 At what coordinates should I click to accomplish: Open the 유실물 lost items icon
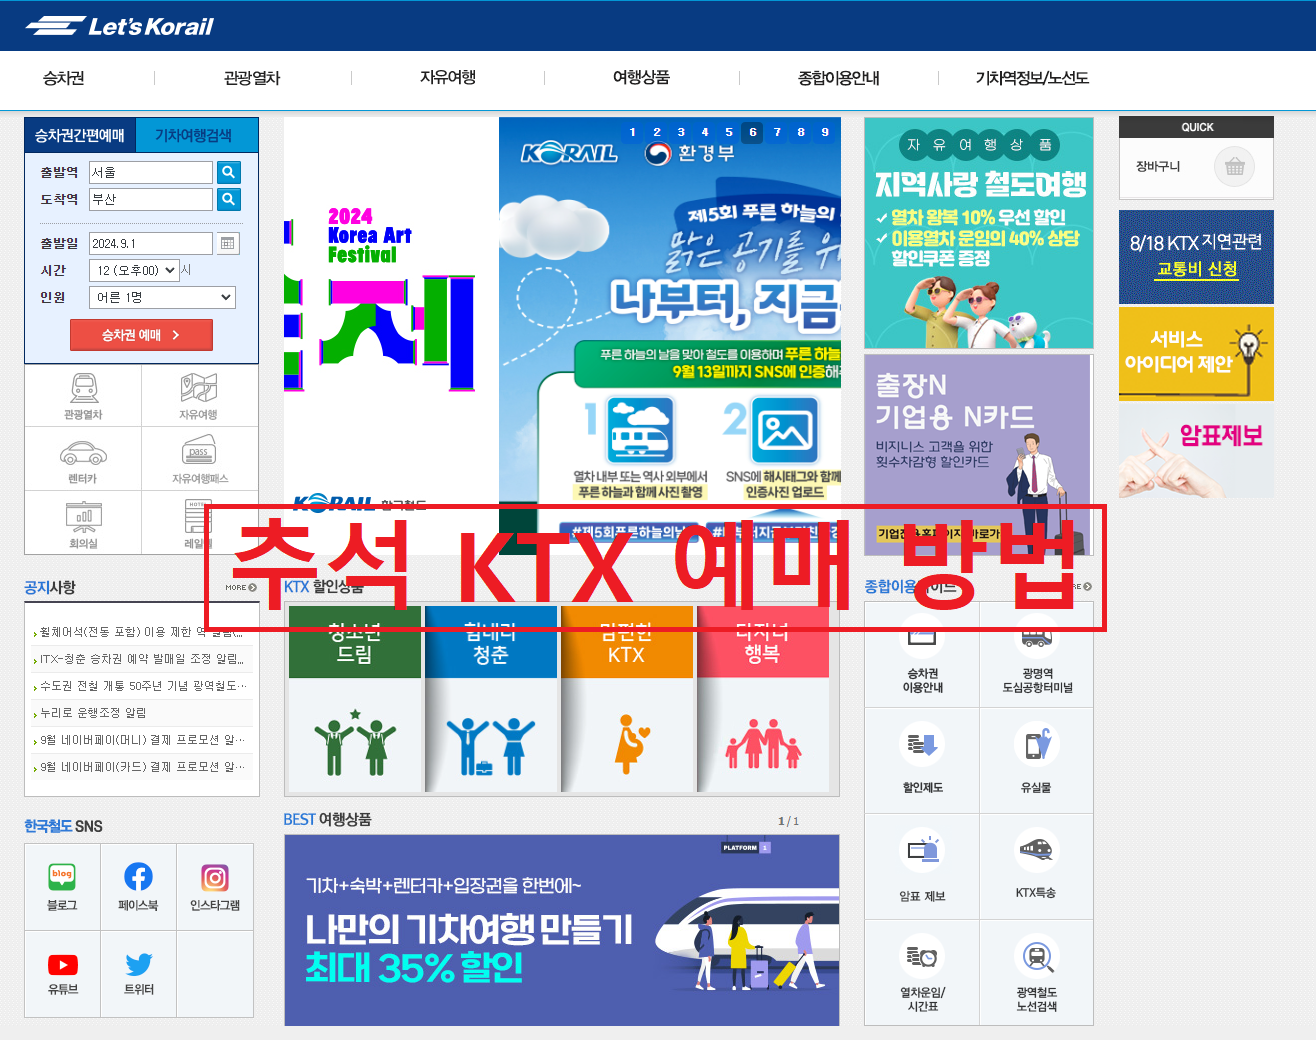pos(1036,744)
